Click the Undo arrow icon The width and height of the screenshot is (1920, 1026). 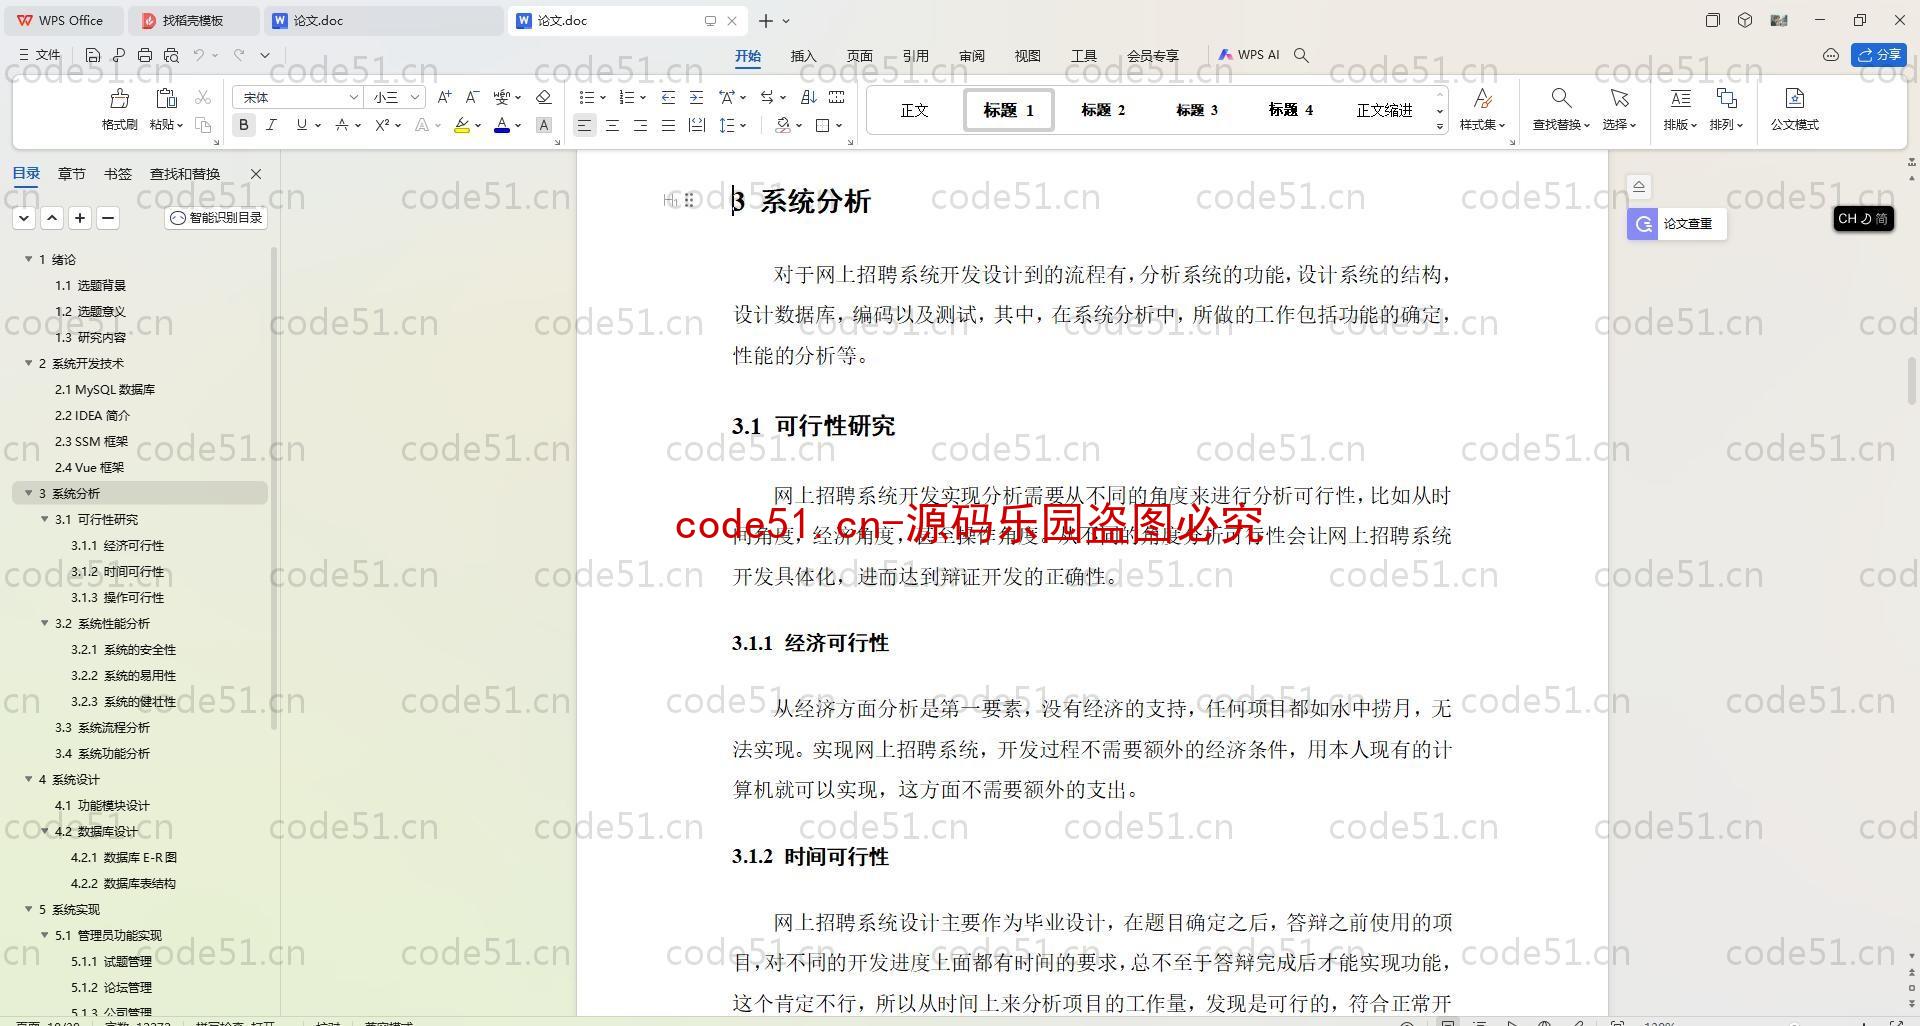pos(199,55)
